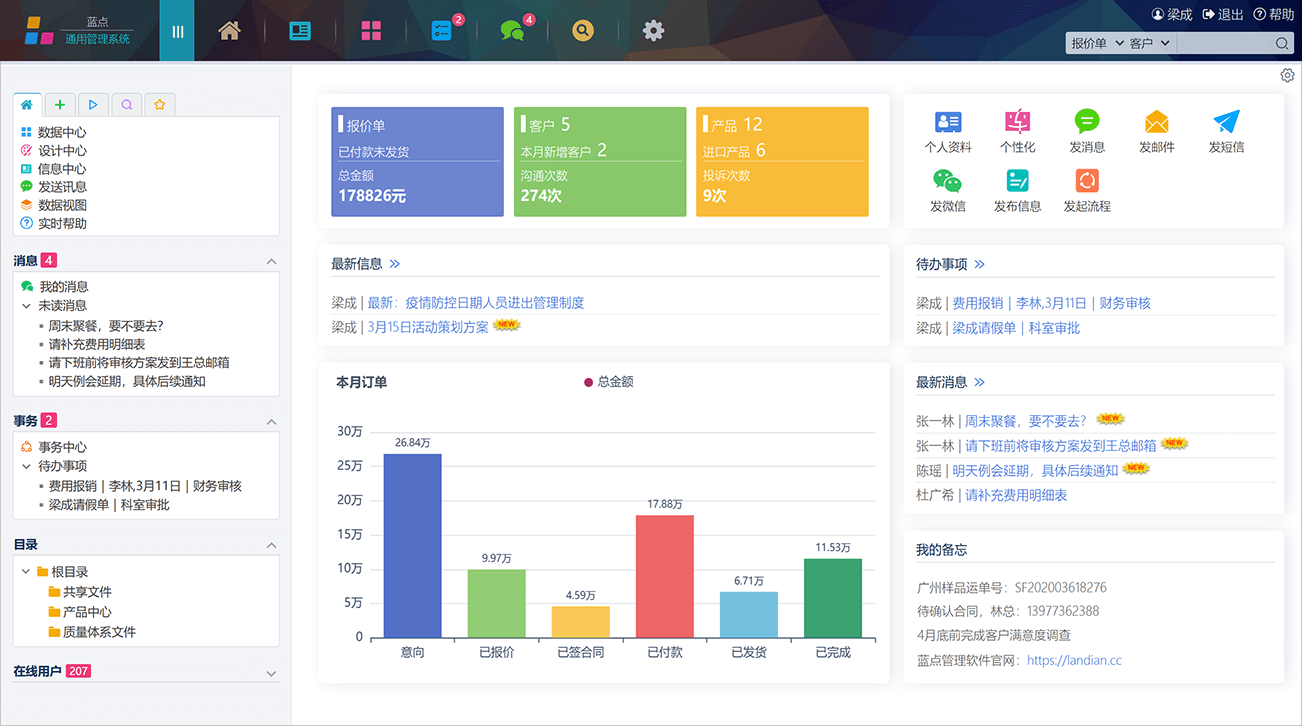Select 数据中心 in the sidebar menu

pyautogui.click(x=62, y=132)
